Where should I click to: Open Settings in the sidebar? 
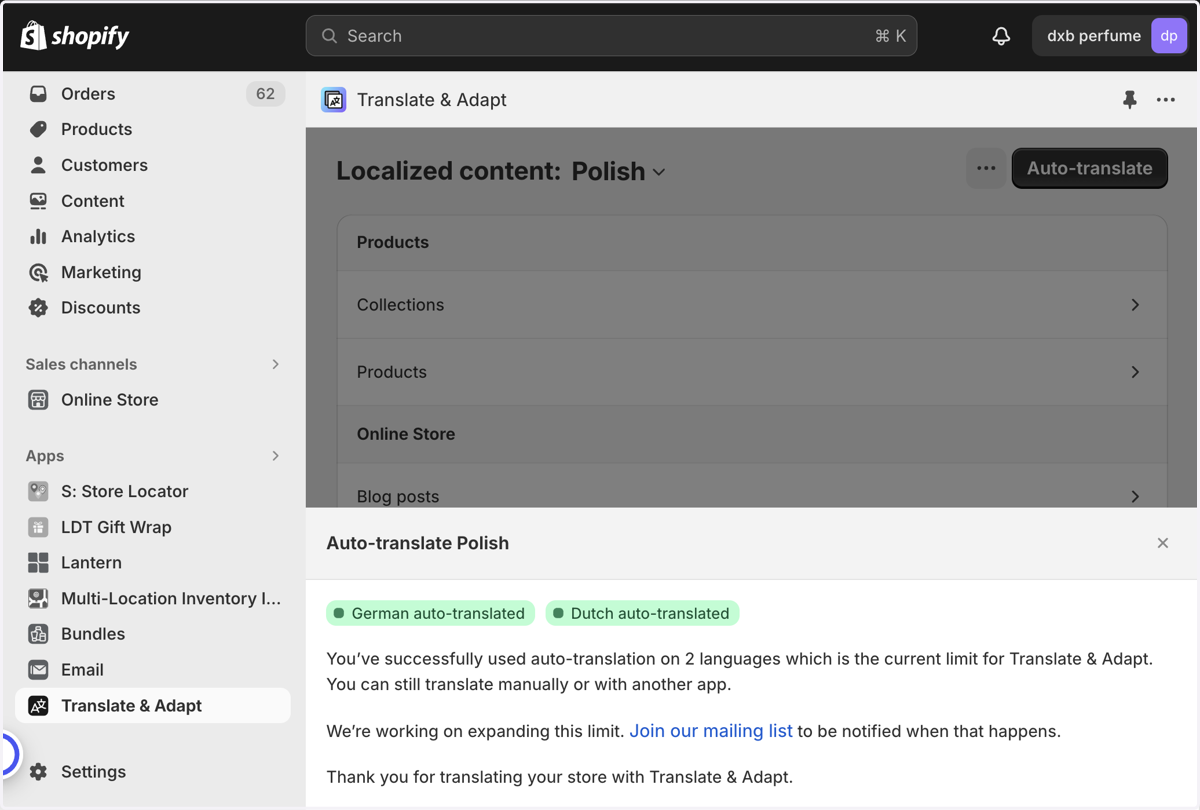(x=94, y=772)
